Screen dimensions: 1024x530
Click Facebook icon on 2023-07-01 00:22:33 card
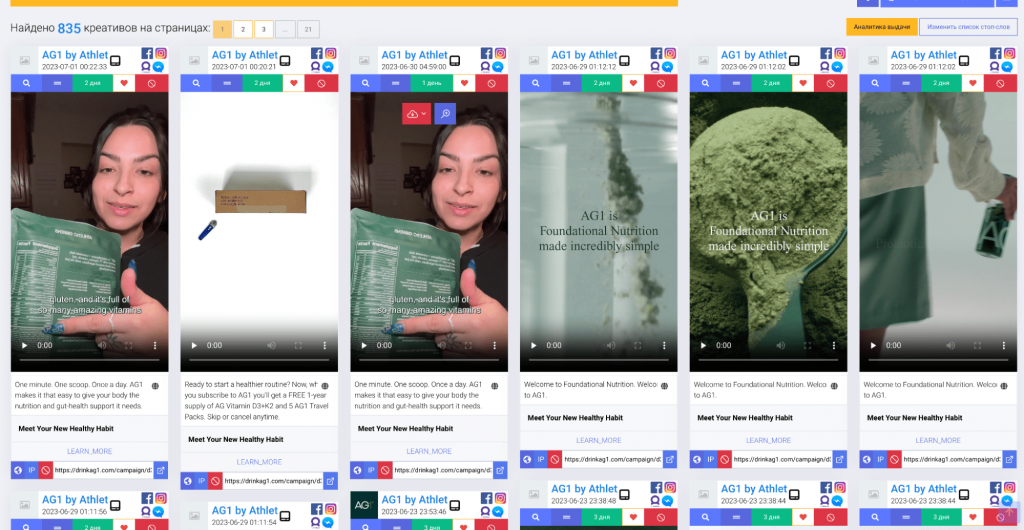pos(148,54)
